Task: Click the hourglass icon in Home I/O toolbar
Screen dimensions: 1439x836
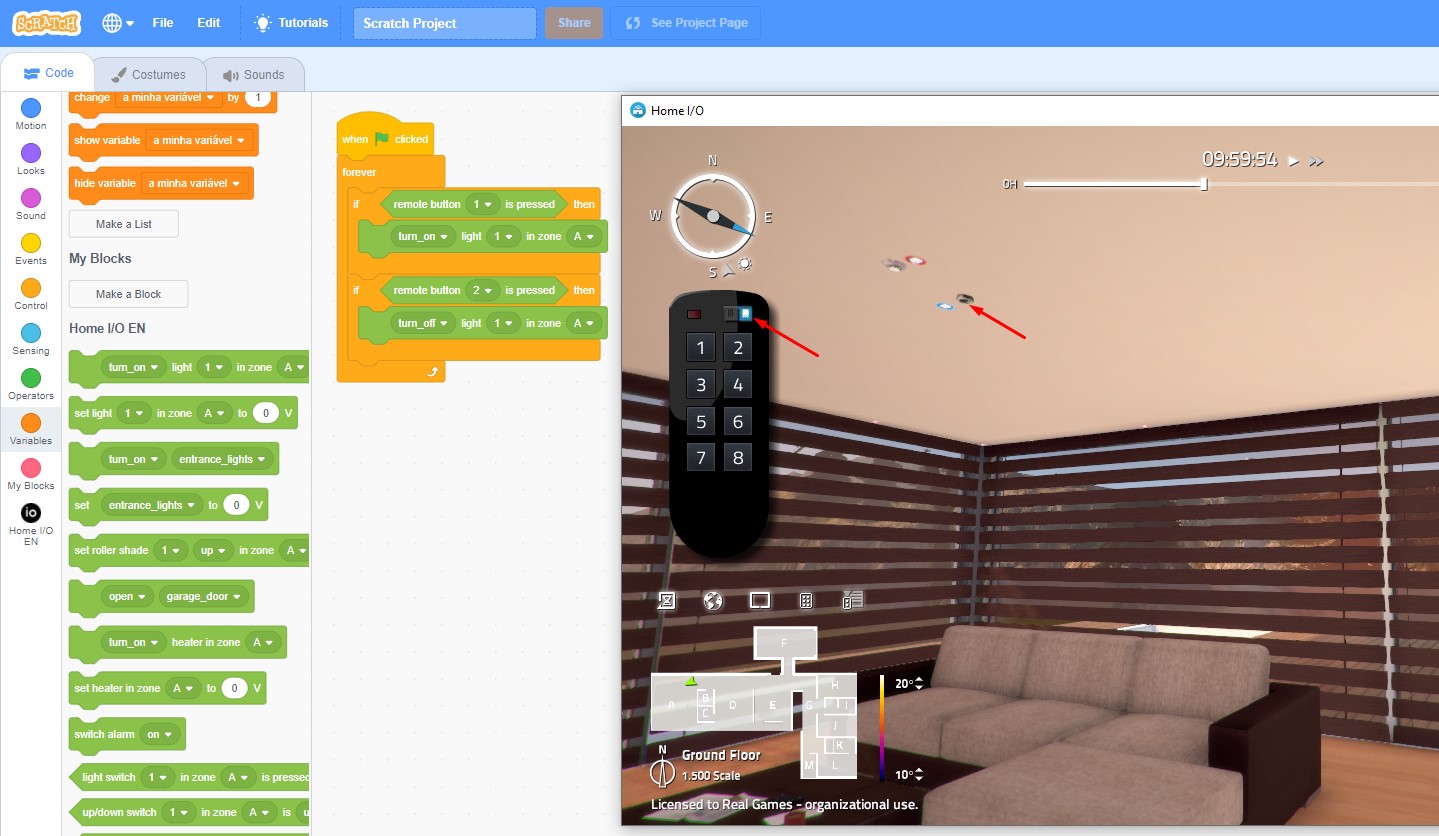Action: click(x=666, y=600)
